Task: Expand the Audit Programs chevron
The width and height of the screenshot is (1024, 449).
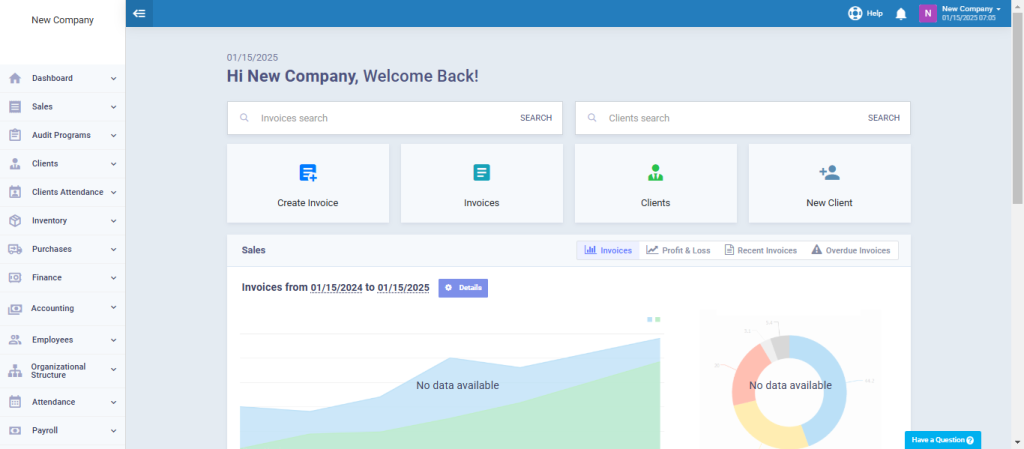Action: [x=114, y=136]
